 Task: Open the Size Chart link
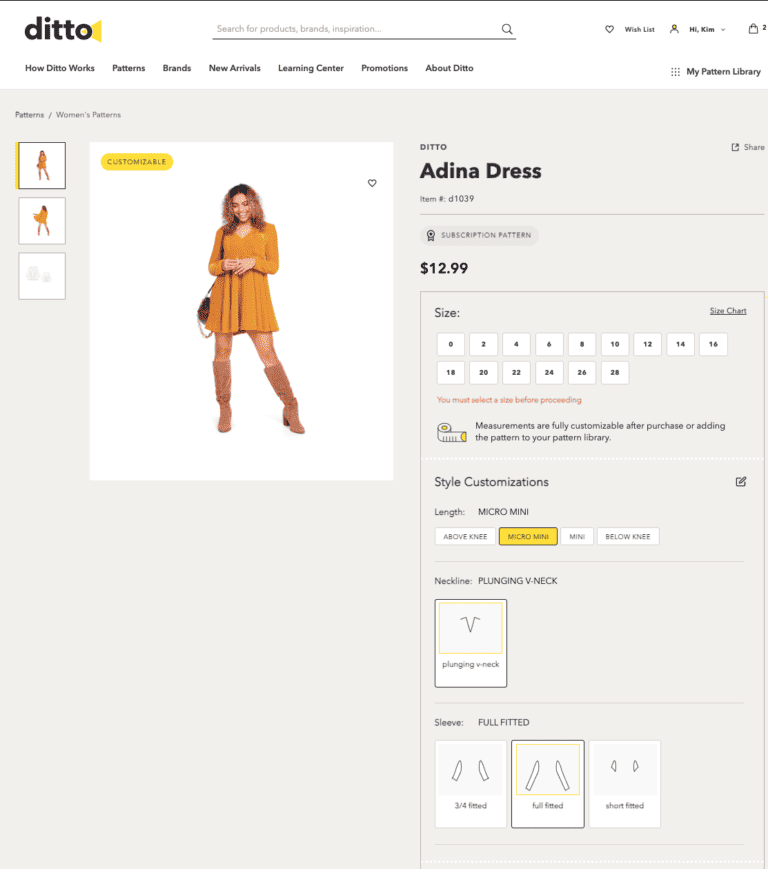728,311
